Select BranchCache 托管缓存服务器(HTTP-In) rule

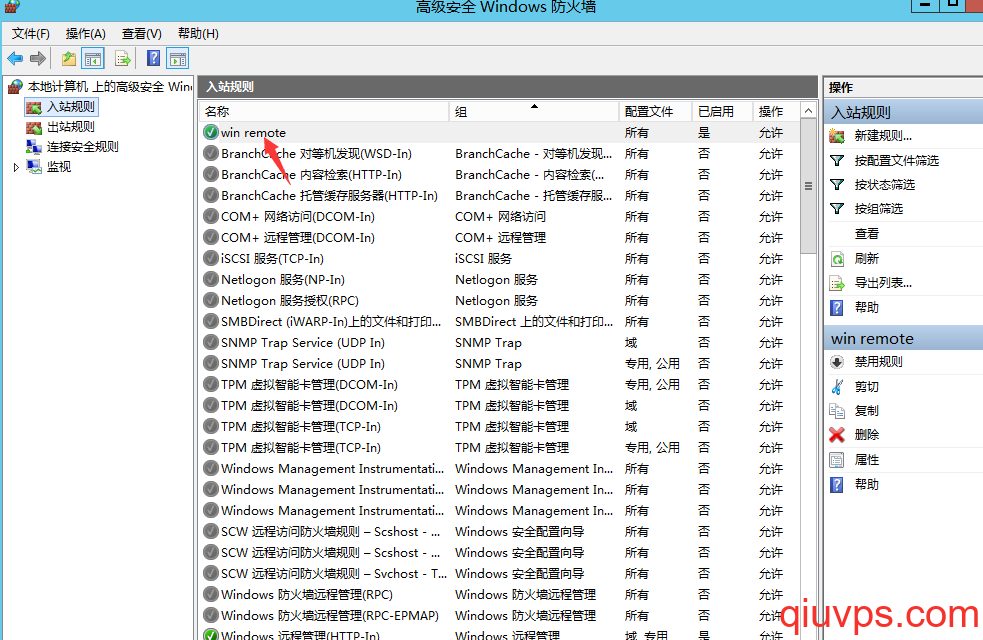pyautogui.click(x=500, y=196)
